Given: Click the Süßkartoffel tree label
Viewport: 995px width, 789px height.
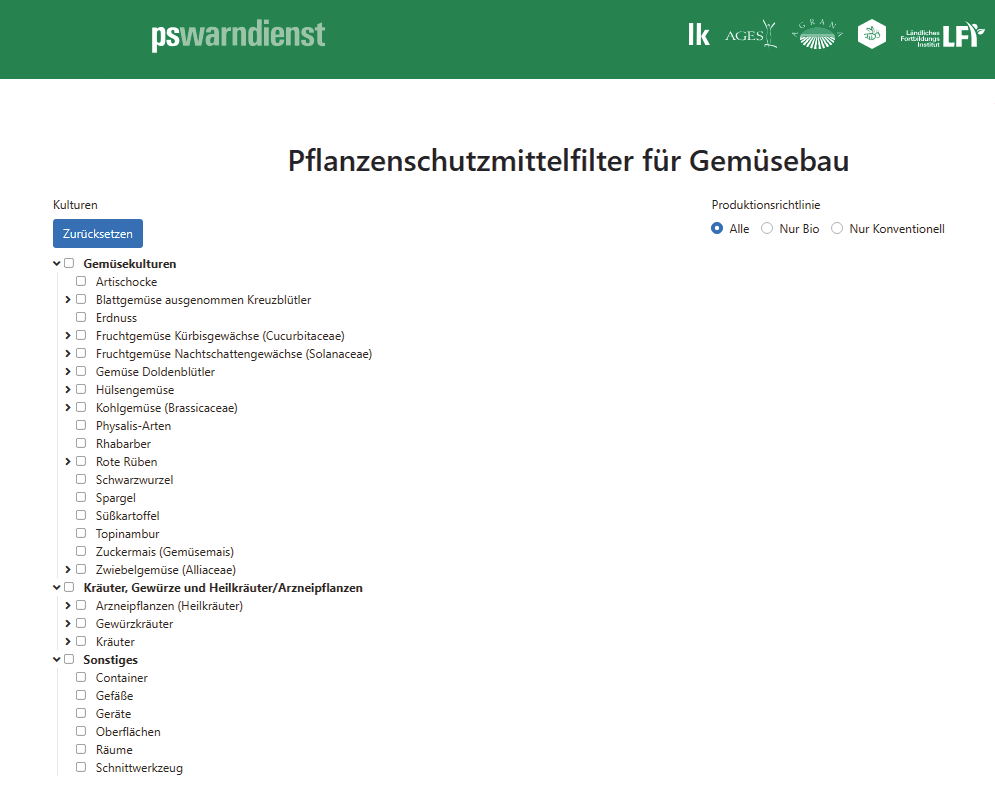Looking at the screenshot, I should coord(127,516).
